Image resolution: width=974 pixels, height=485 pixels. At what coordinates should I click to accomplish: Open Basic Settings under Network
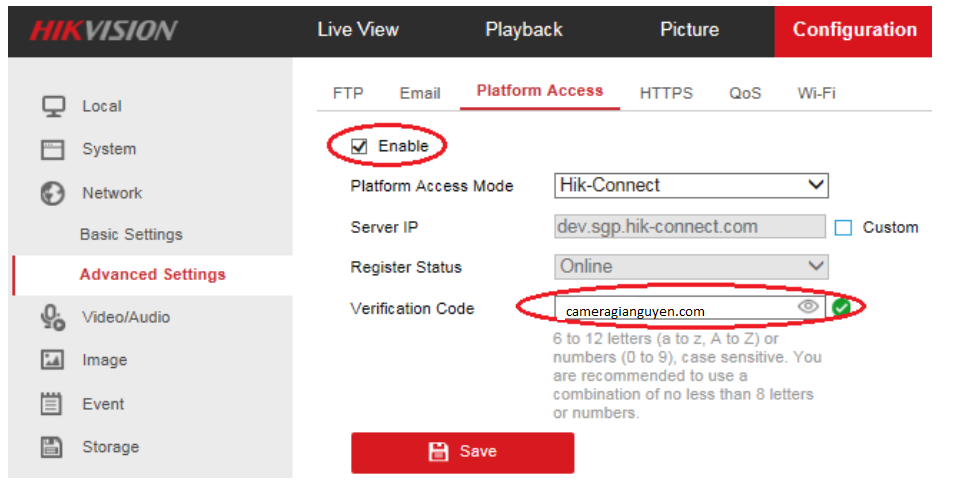tap(131, 234)
